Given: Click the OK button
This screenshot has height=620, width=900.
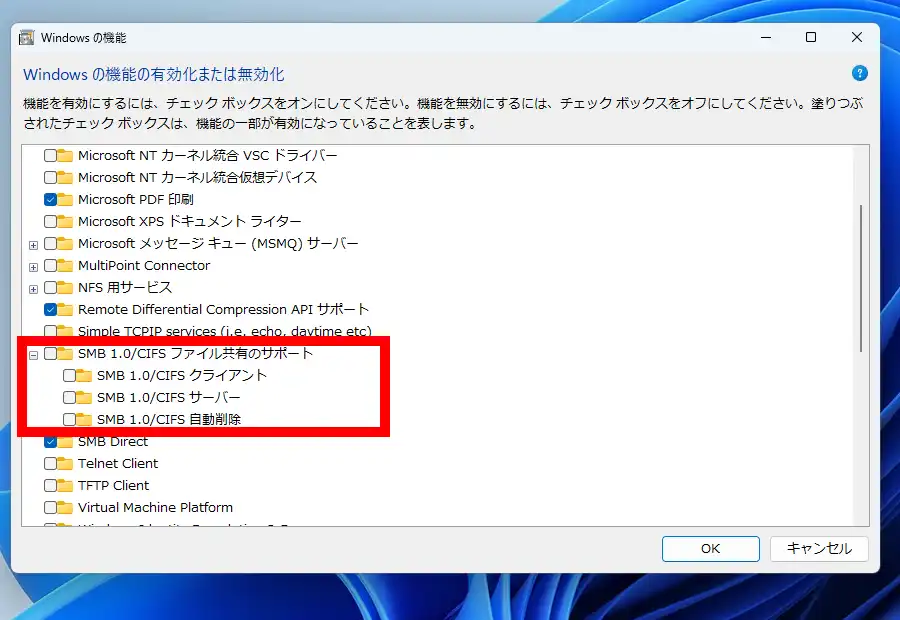Looking at the screenshot, I should pyautogui.click(x=711, y=549).
